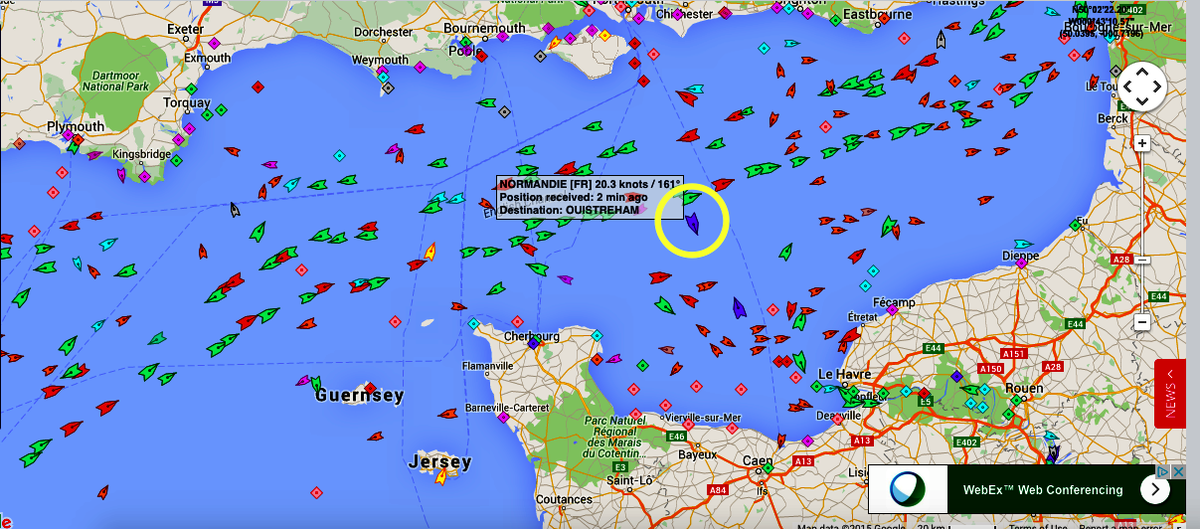This screenshot has height=529, width=1200.
Task: Click the Guernsey island label
Action: click(359, 396)
